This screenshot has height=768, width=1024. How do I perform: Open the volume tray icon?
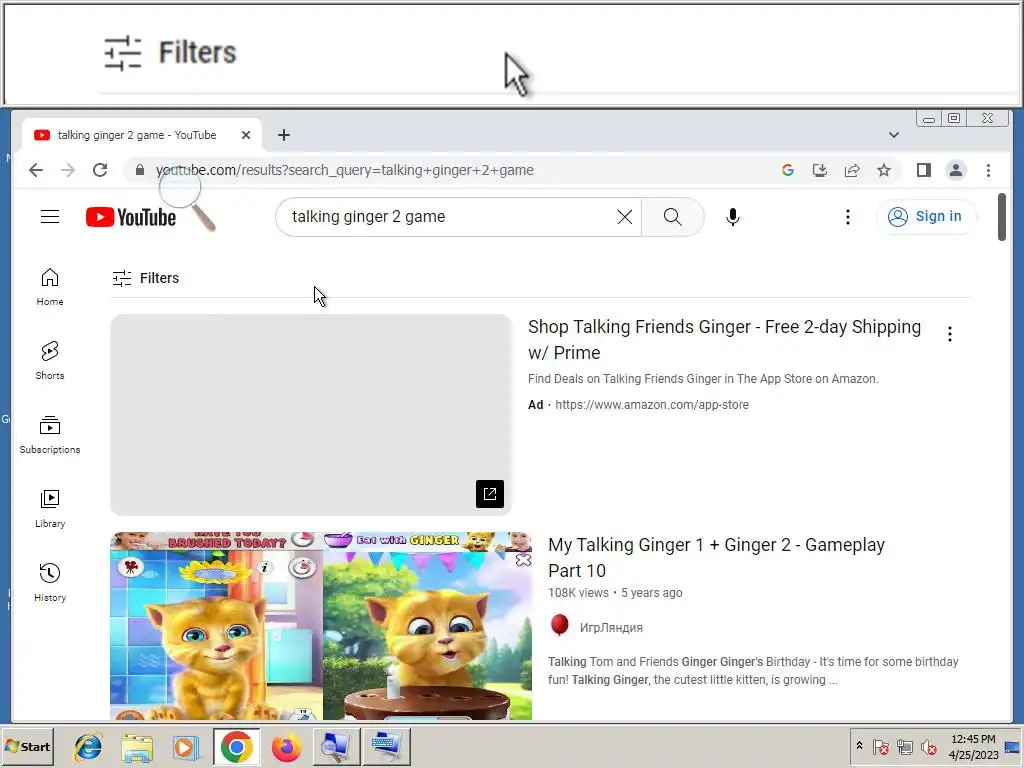(x=928, y=746)
